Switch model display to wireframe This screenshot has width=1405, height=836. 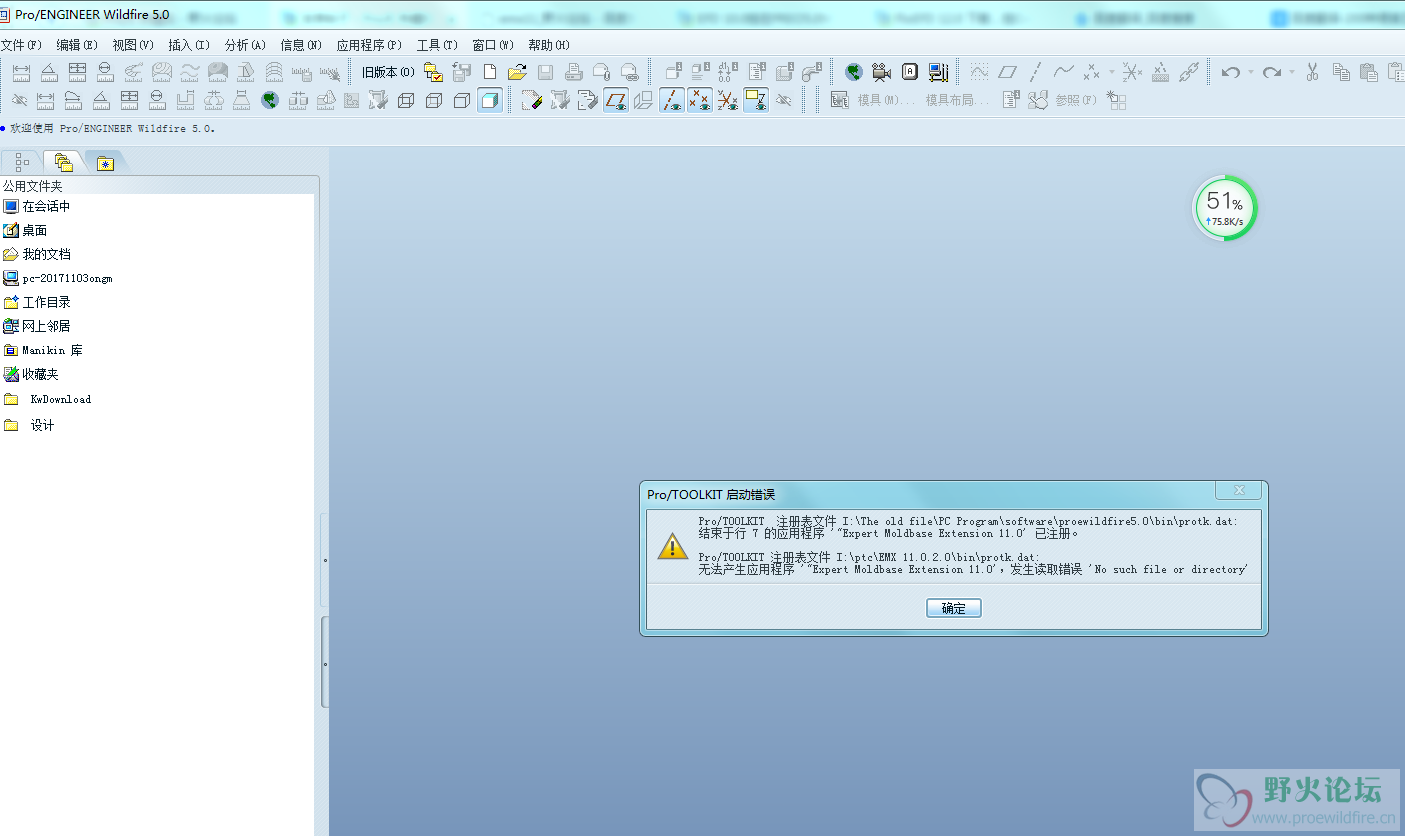pos(406,100)
